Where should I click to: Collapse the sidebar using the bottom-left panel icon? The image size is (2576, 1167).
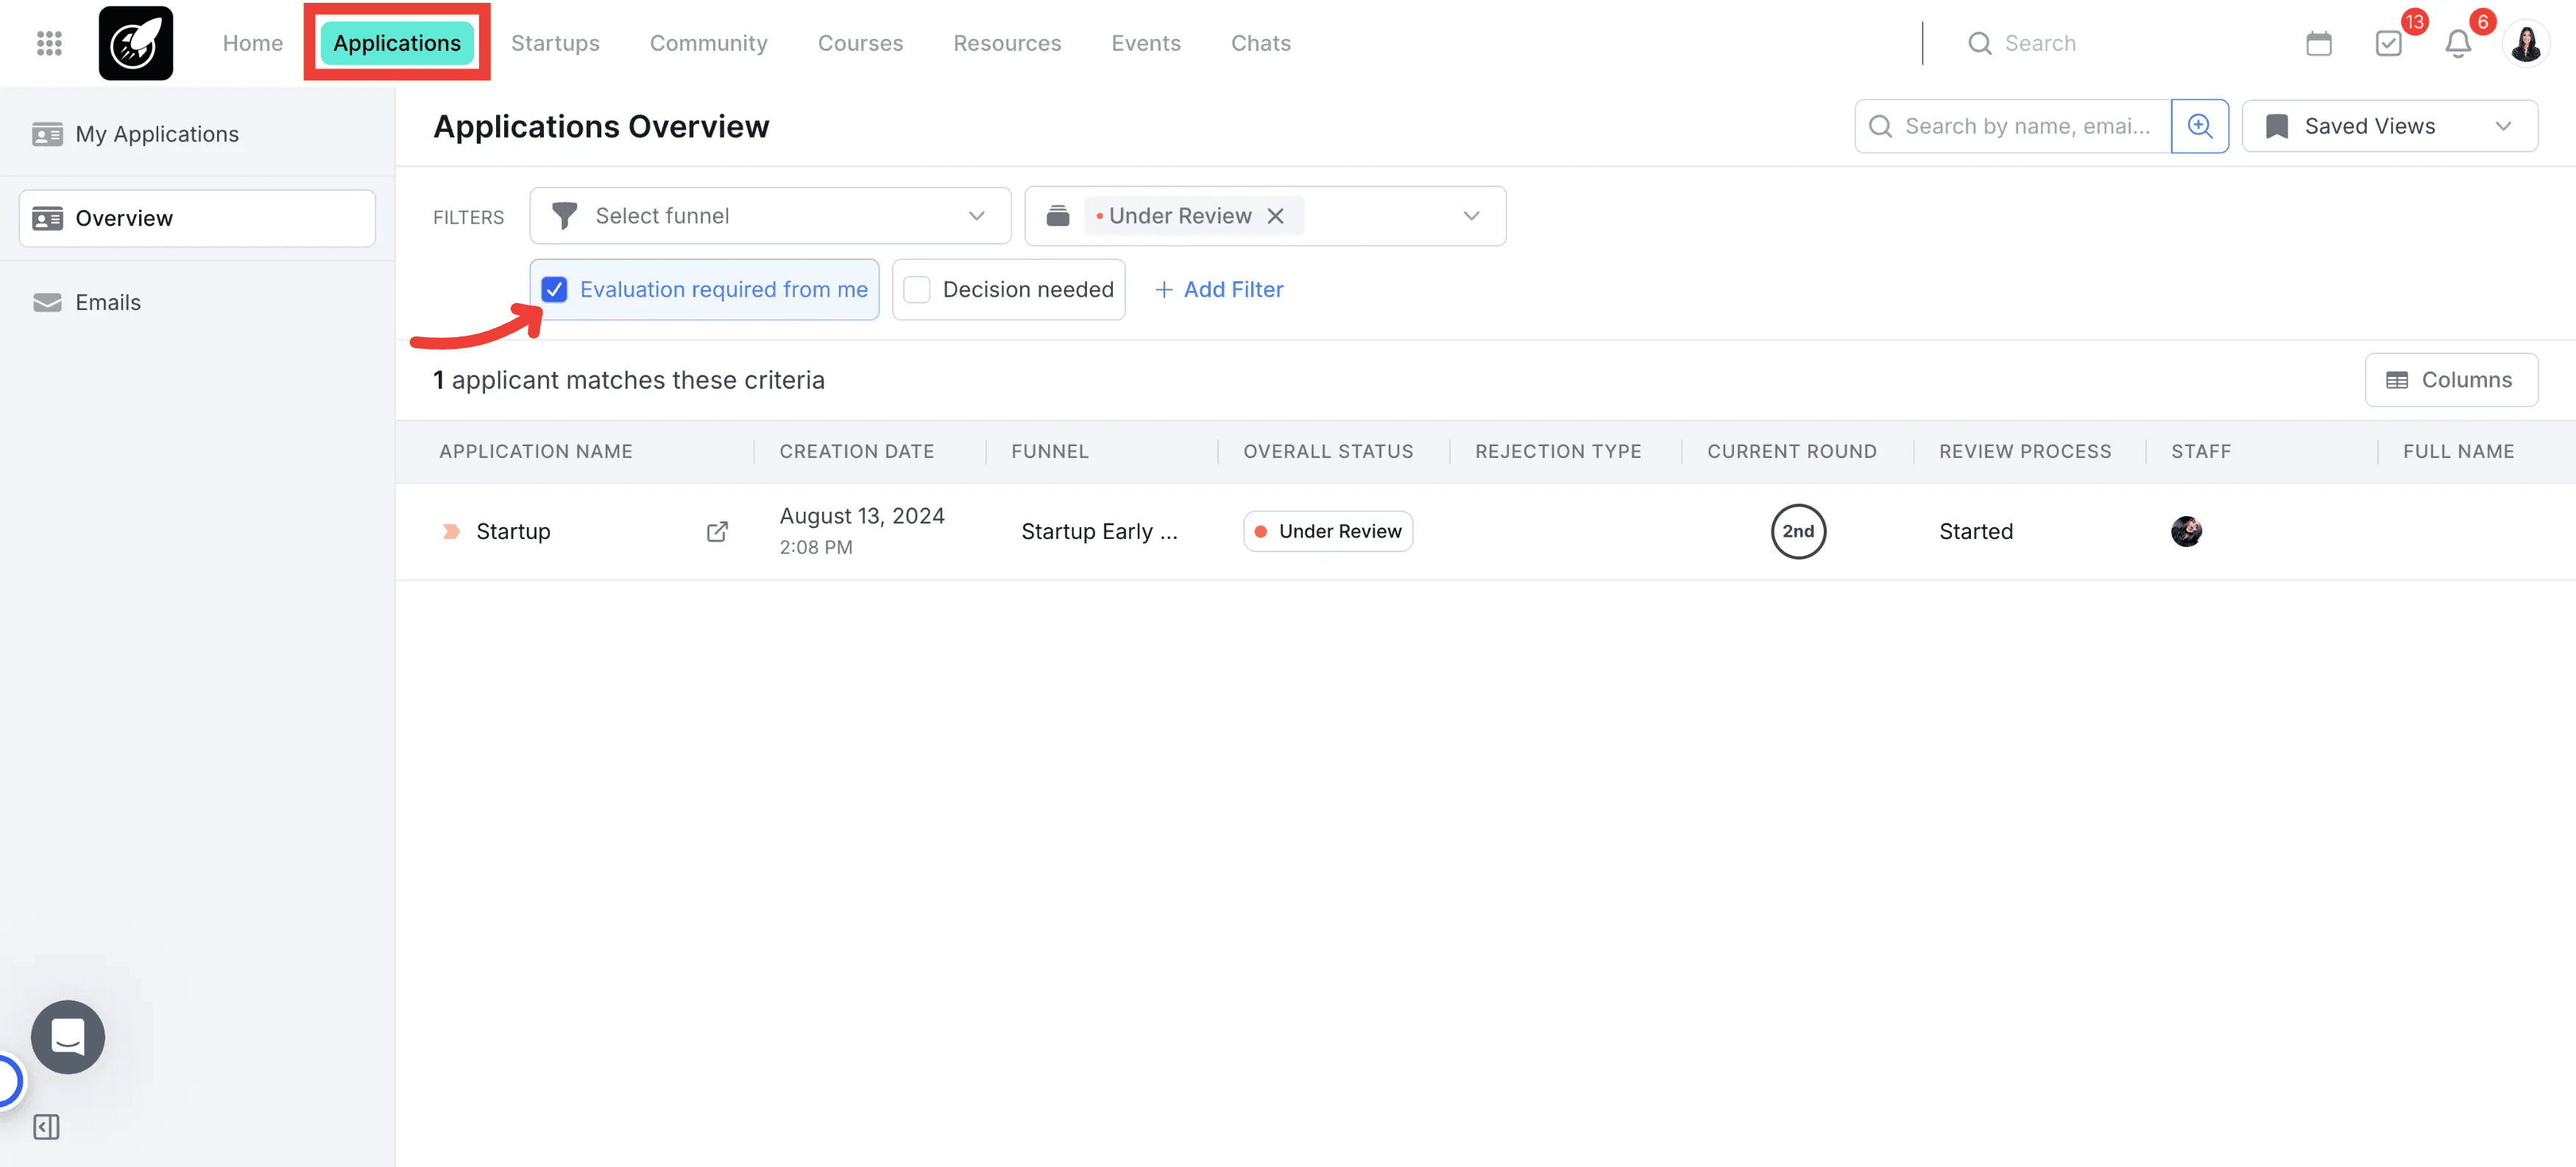pos(45,1126)
